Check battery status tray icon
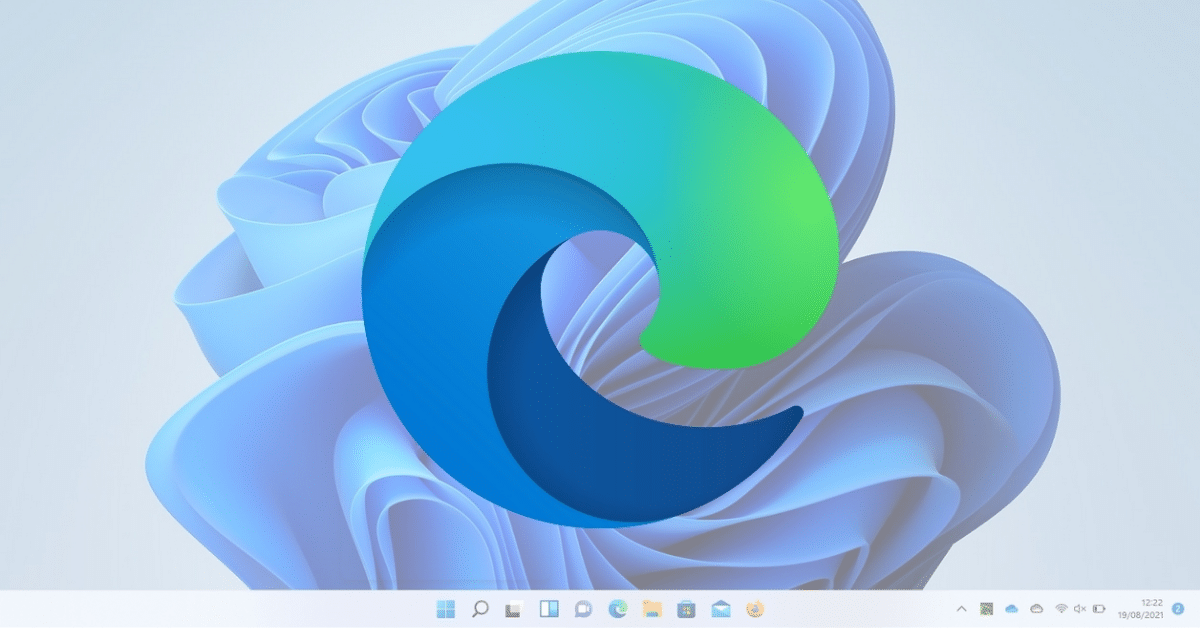The height and width of the screenshot is (628, 1200). [1099, 608]
